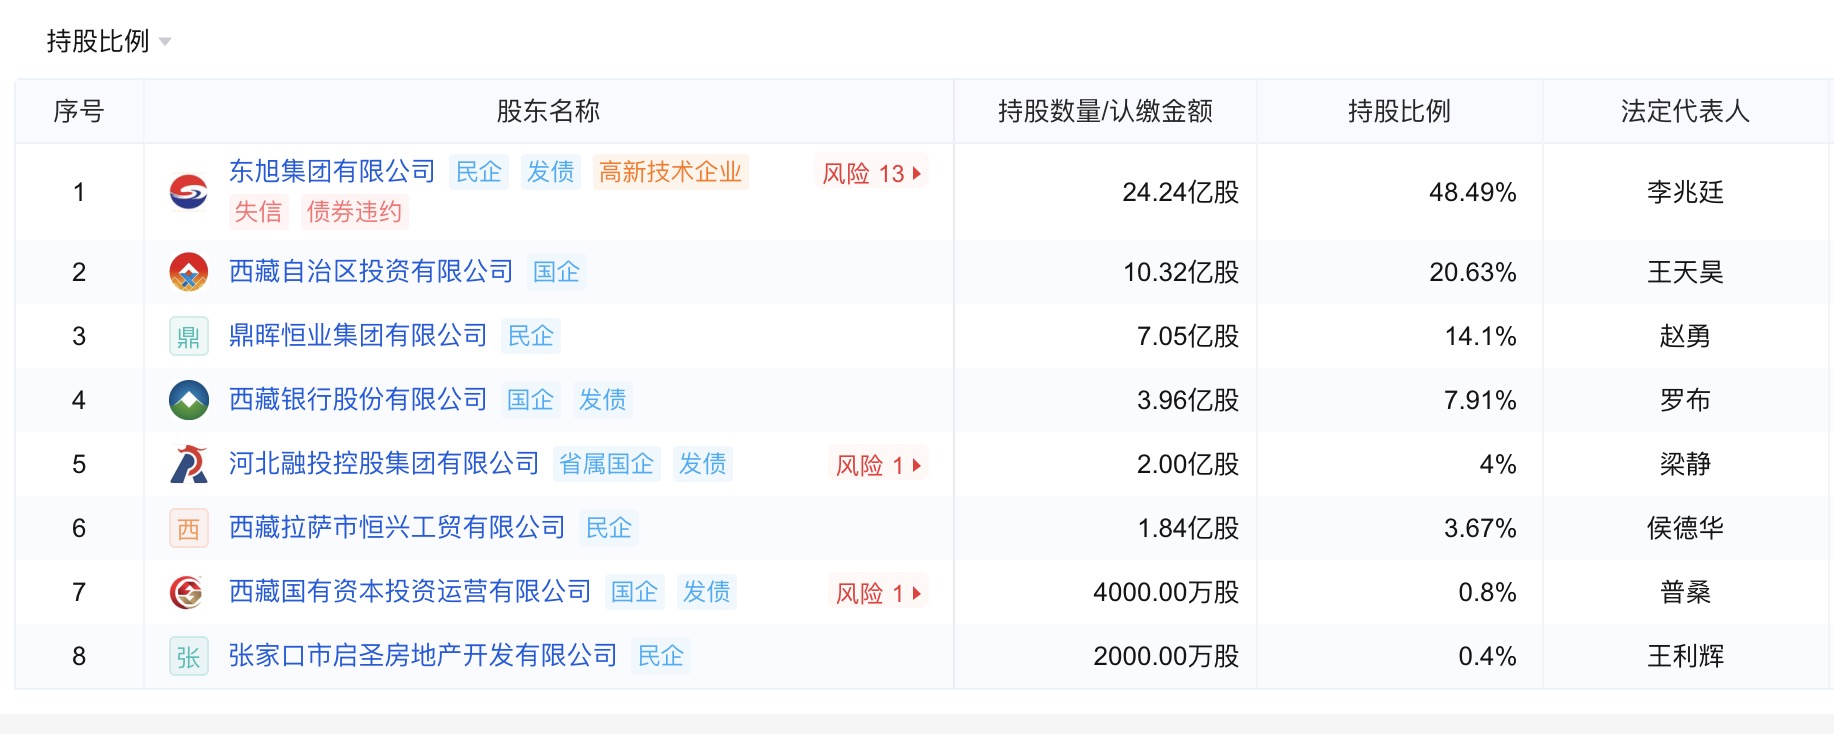Click the 民企 tag on 西藏拉萨市恒兴工贸

click(608, 528)
